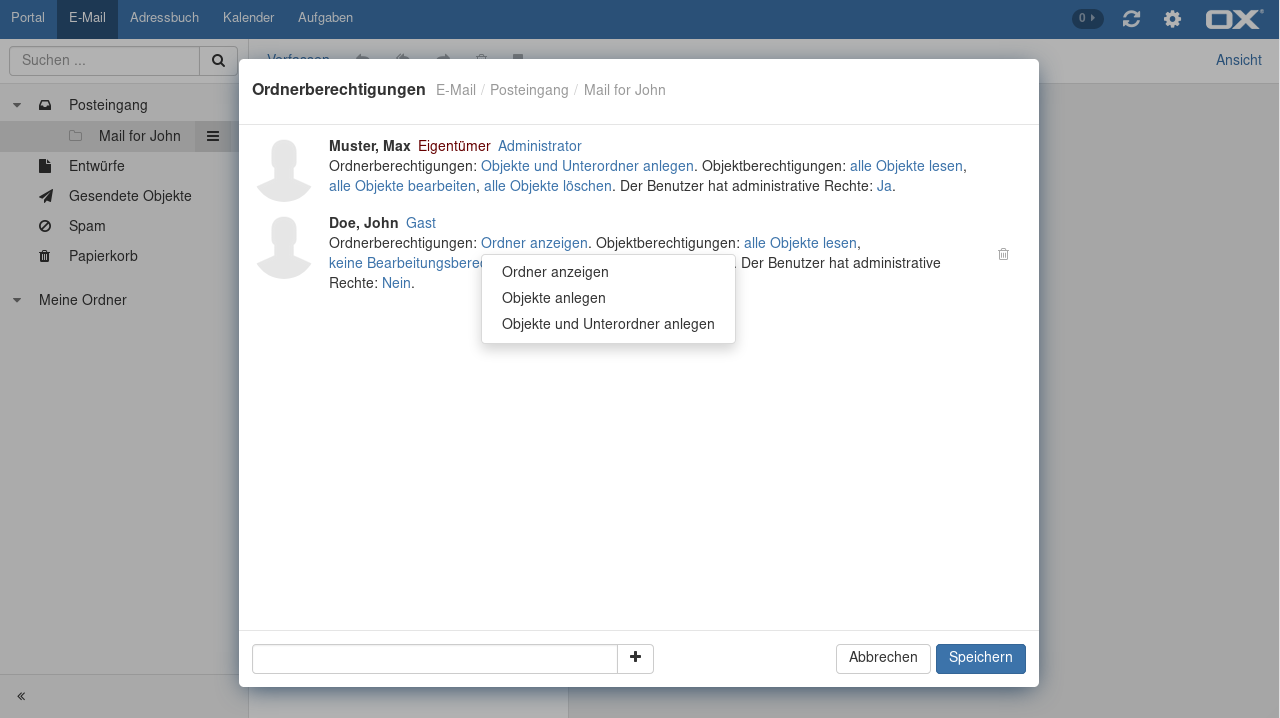Click the plus icon to add user
The width and height of the screenshot is (1280, 718).
coord(635,658)
